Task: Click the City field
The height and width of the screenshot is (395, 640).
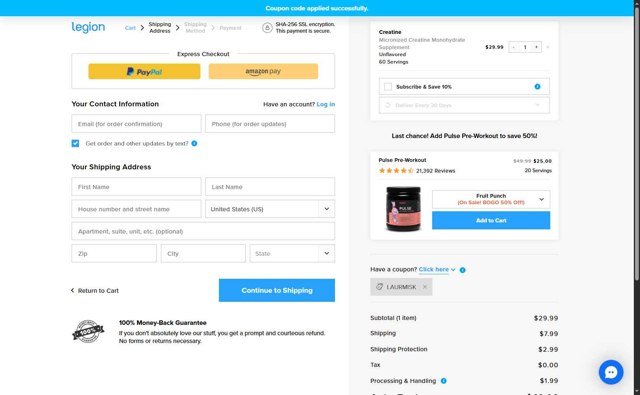Action: (203, 253)
